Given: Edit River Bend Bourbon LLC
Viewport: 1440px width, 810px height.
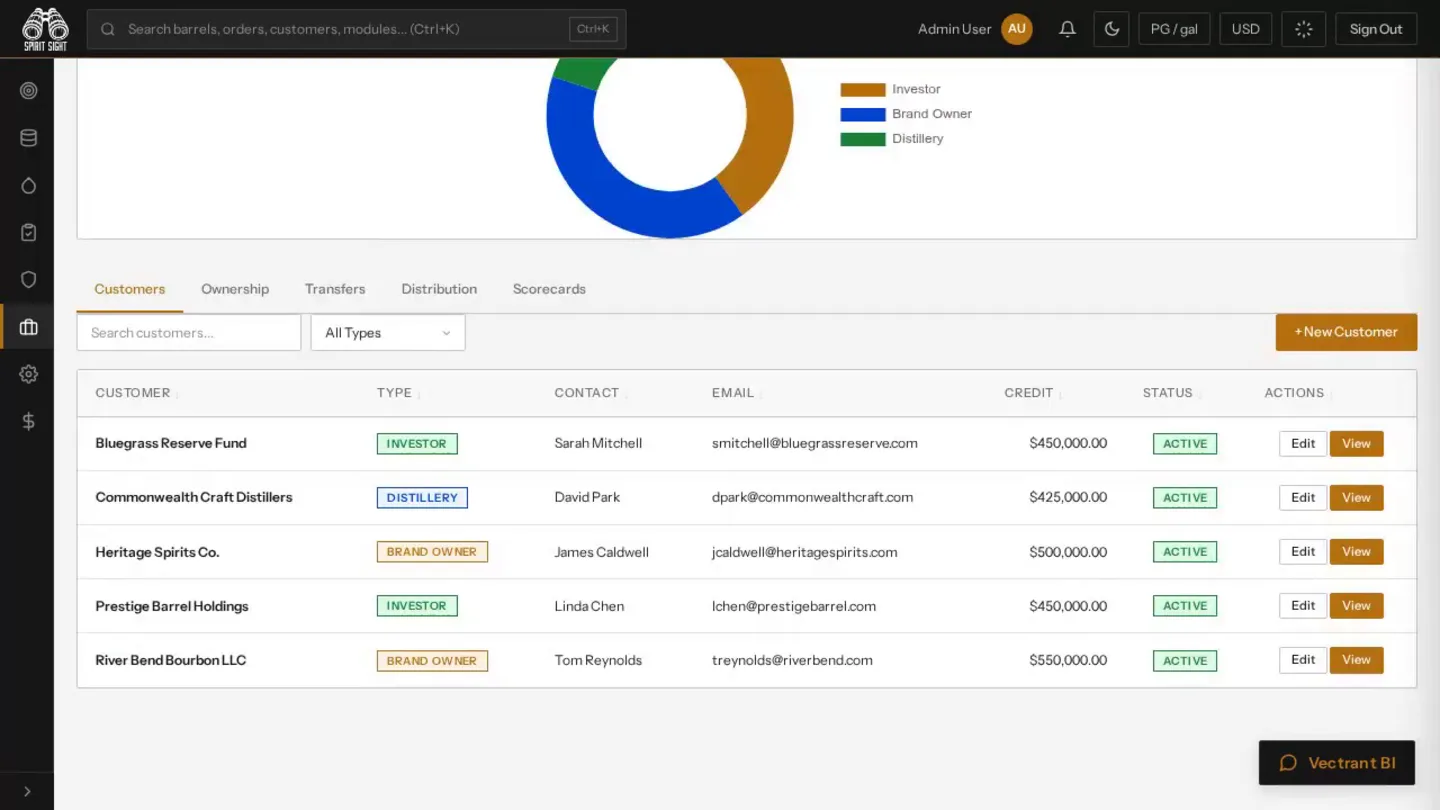Looking at the screenshot, I should (1303, 660).
